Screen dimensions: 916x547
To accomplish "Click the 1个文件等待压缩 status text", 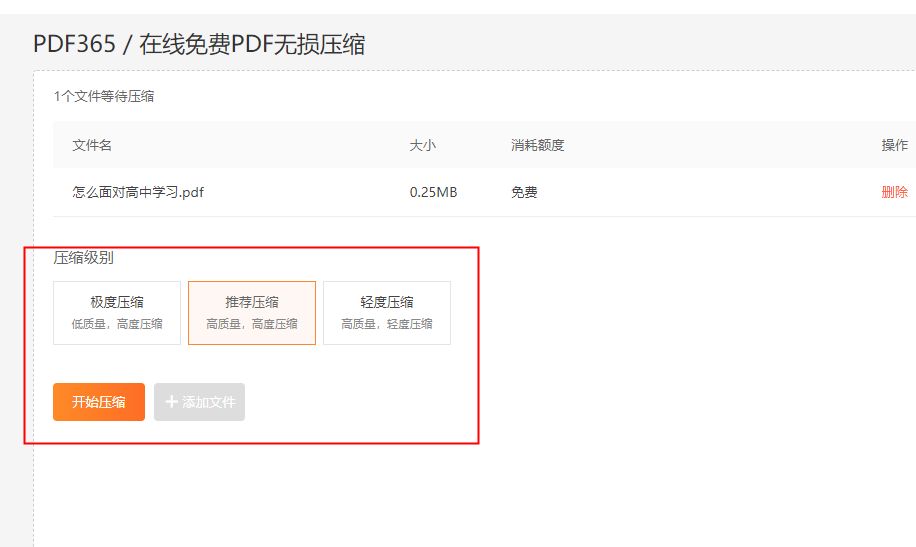I will [104, 96].
